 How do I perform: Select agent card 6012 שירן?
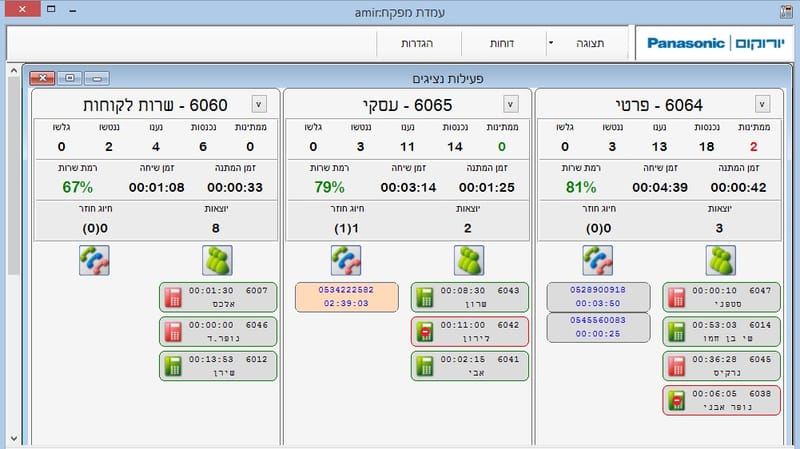pos(218,366)
